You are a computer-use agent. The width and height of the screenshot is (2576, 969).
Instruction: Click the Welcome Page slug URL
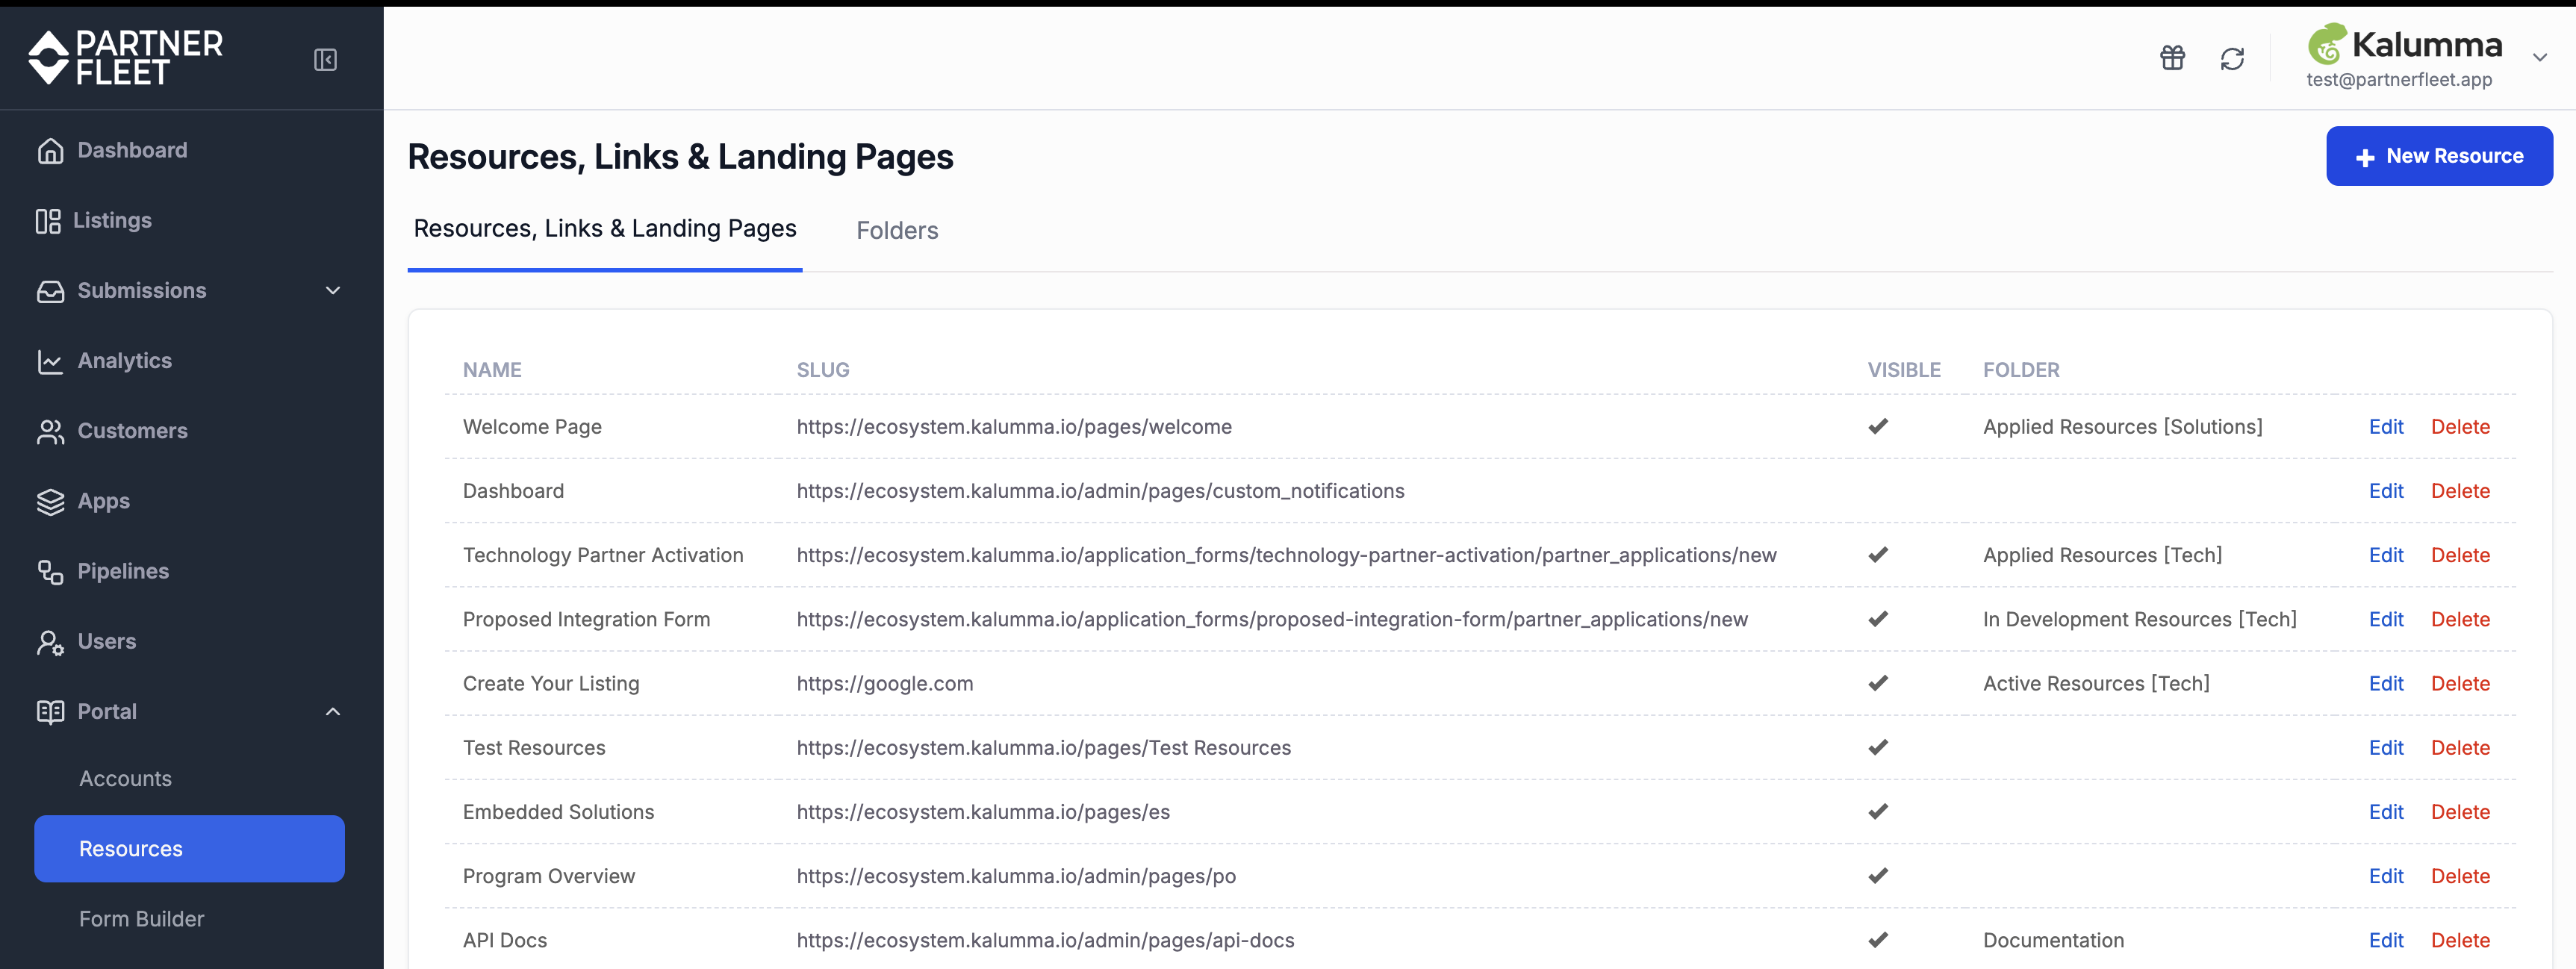click(1014, 427)
